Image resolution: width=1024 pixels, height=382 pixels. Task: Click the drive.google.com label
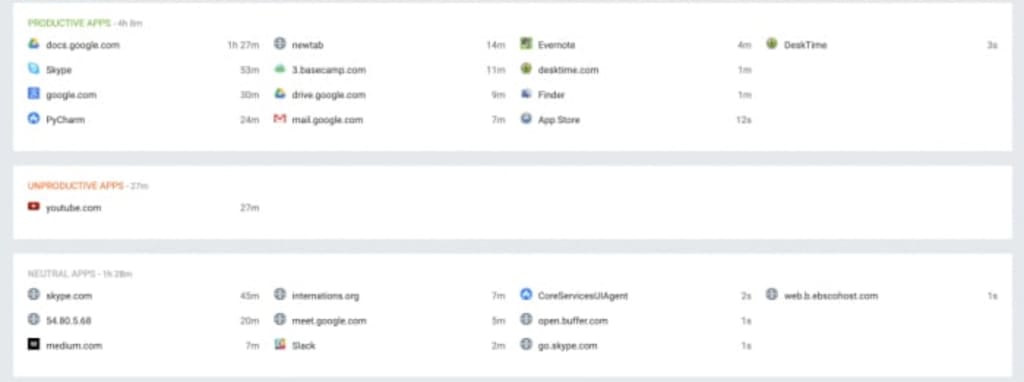tap(328, 95)
